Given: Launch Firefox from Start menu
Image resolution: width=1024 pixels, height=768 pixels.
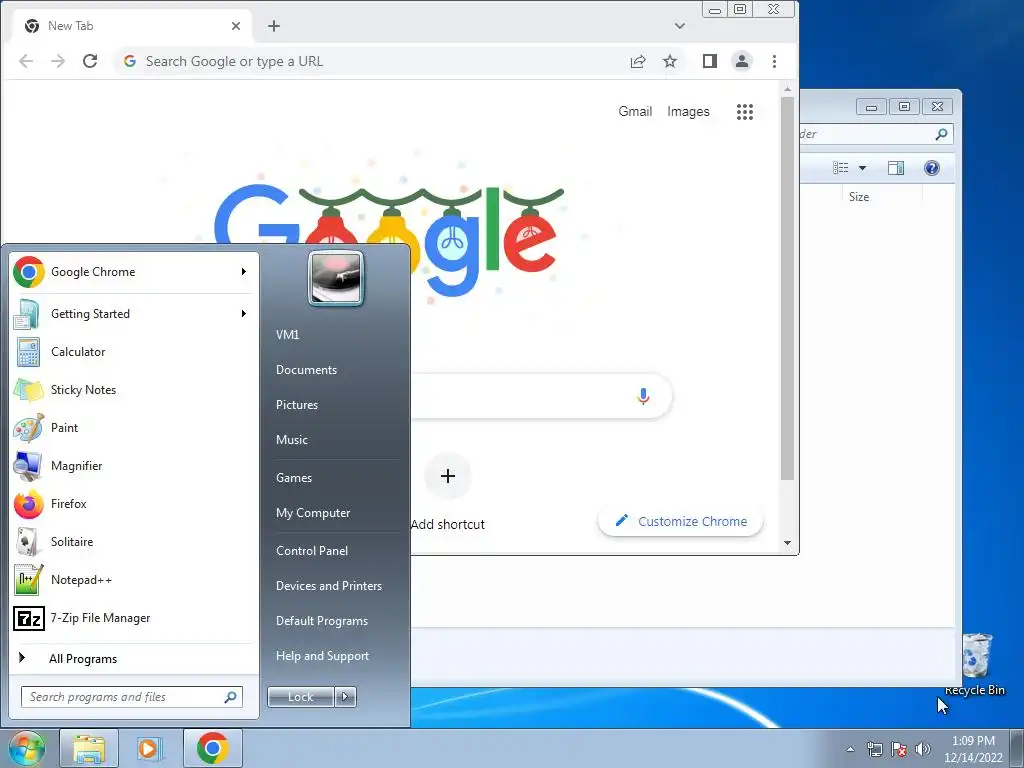Looking at the screenshot, I should pyautogui.click(x=133, y=504).
